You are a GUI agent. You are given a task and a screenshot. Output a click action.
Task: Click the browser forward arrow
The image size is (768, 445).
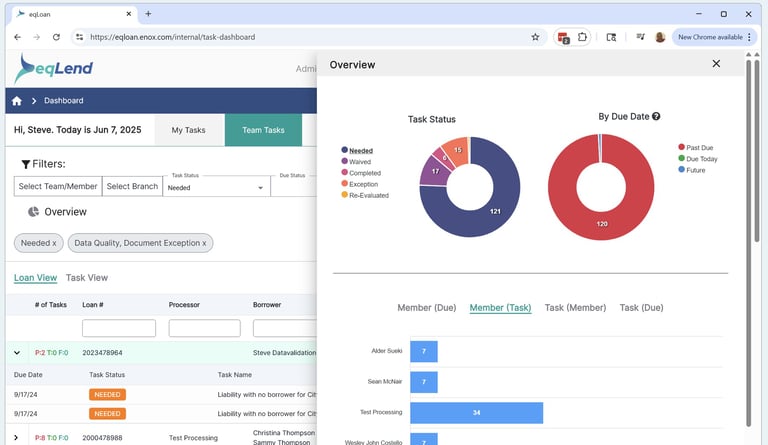[x=37, y=37]
